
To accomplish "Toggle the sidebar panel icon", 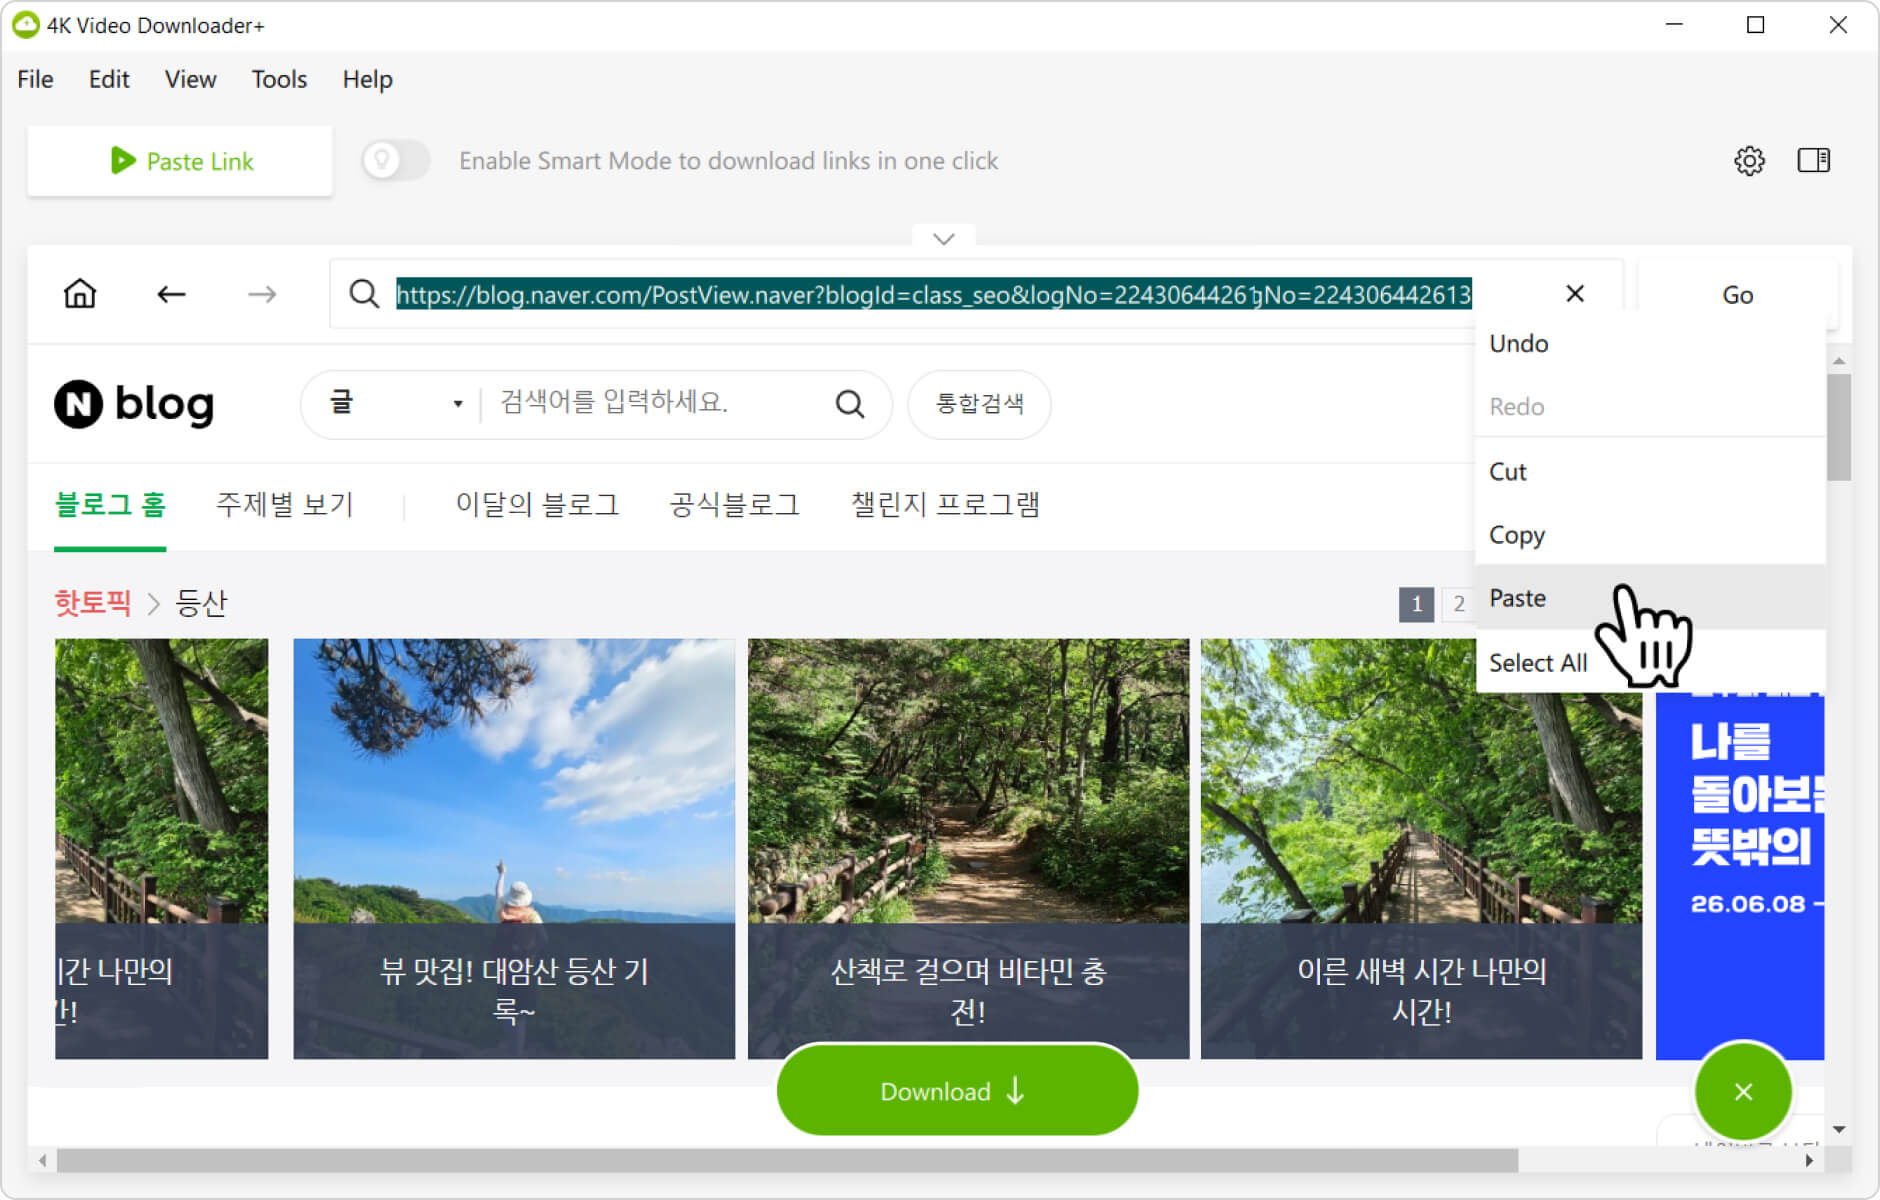I will (1813, 160).
